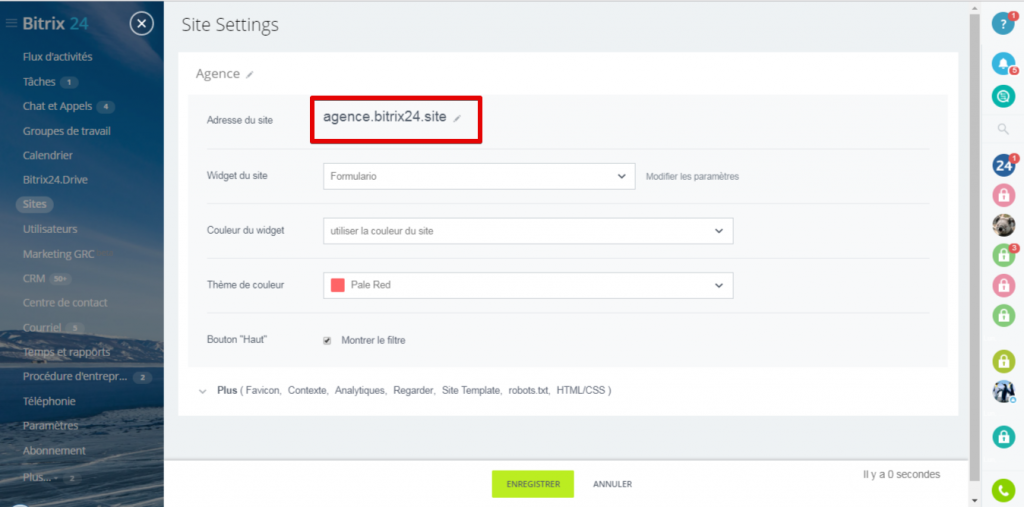Click the Favicon link
The height and width of the screenshot is (507, 1024).
tap(263, 391)
